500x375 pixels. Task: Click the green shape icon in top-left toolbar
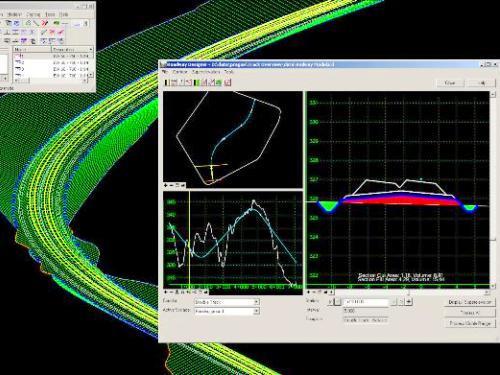[x=56, y=23]
